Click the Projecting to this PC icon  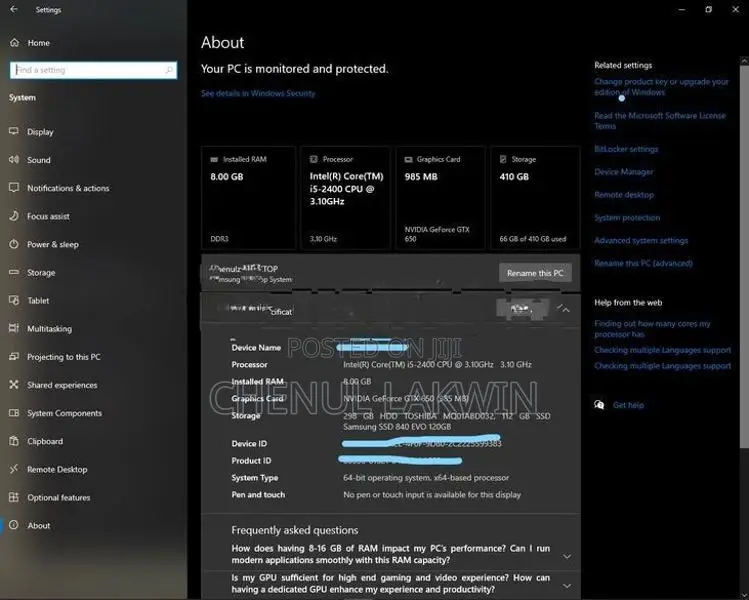tap(14, 356)
